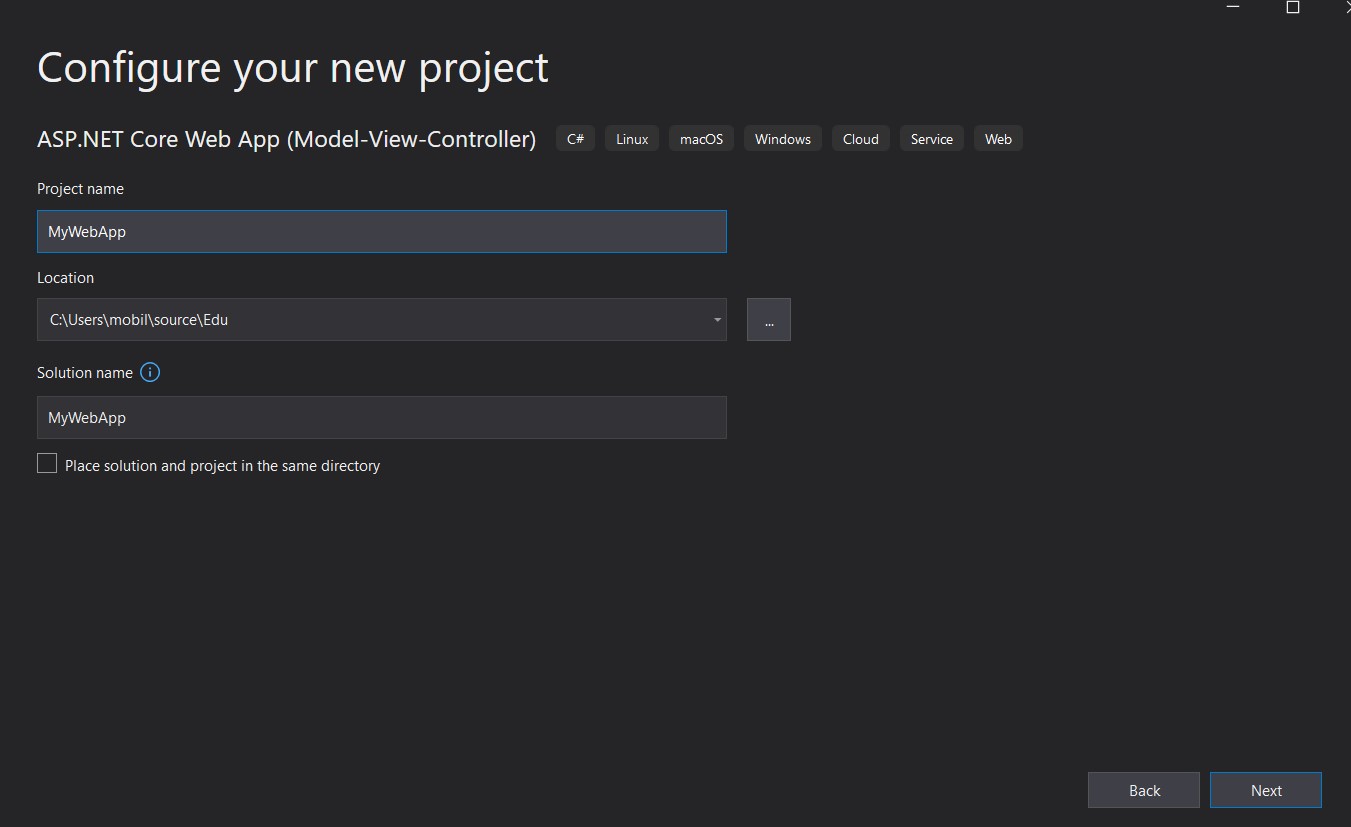Click the C# tag
Viewport: 1351px width, 827px height.
coord(575,139)
